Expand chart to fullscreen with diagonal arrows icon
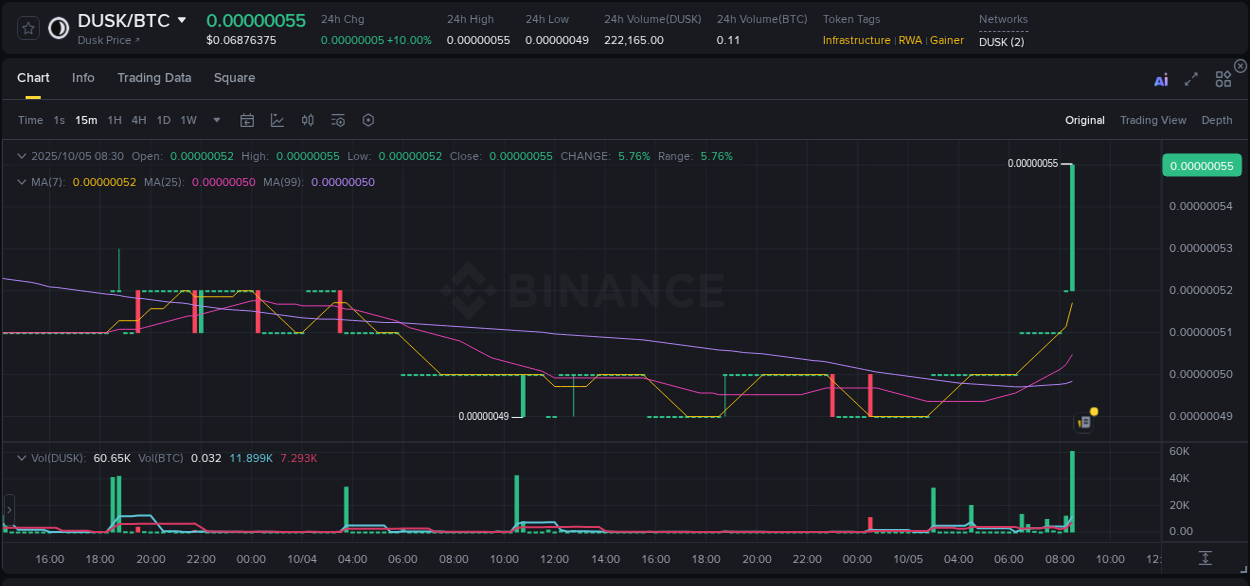 click(x=1190, y=78)
